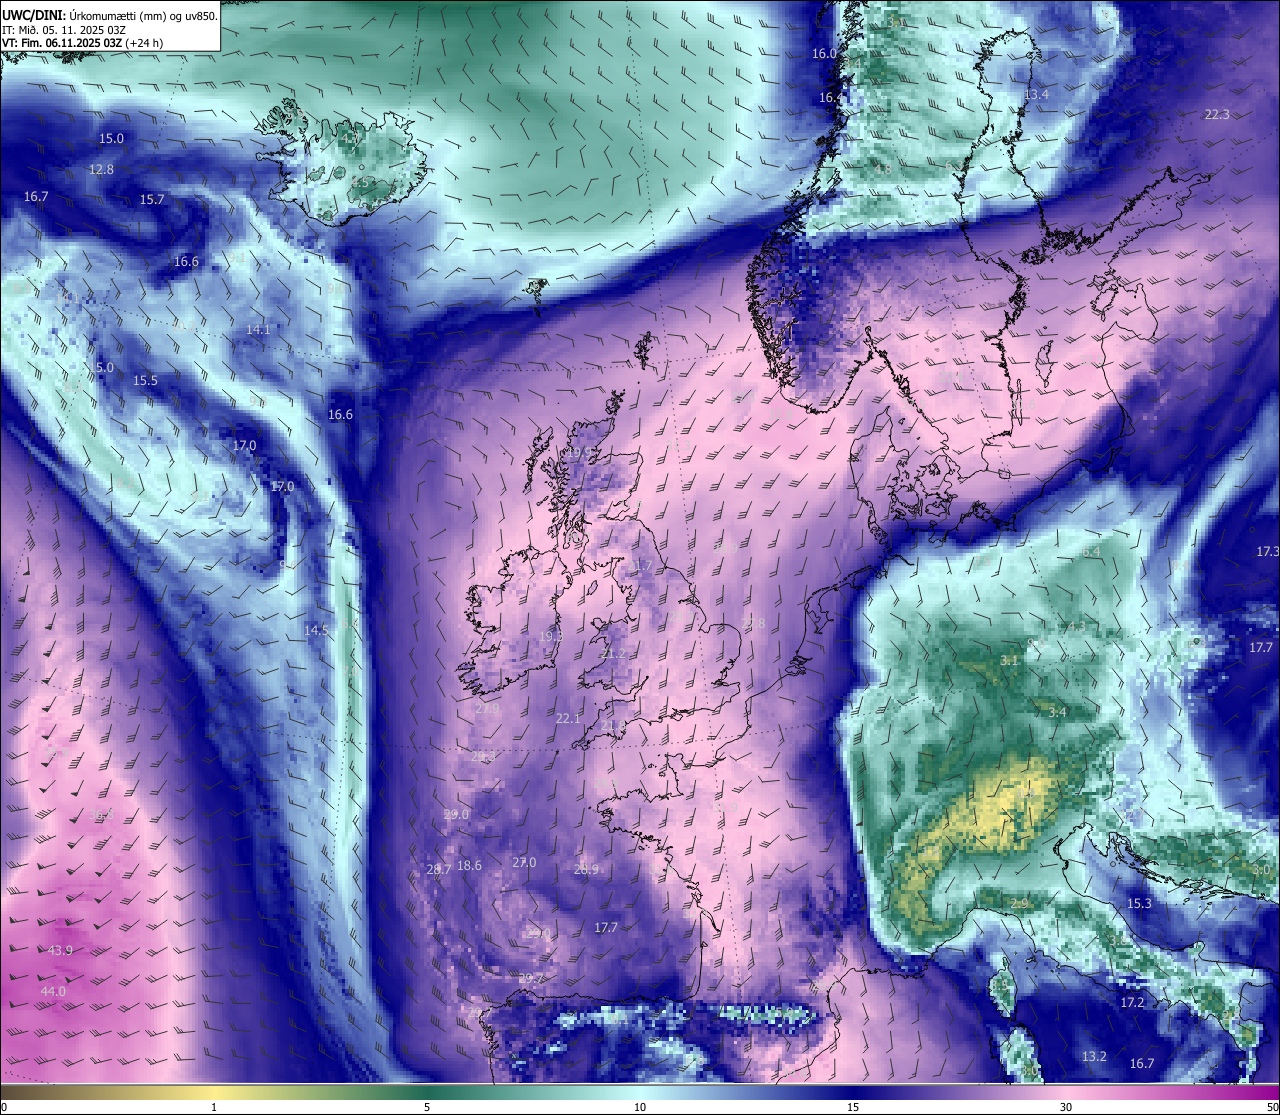The height and width of the screenshot is (1115, 1280).
Task: Click the 17.2 value label
Action: pyautogui.click(x=1131, y=1002)
